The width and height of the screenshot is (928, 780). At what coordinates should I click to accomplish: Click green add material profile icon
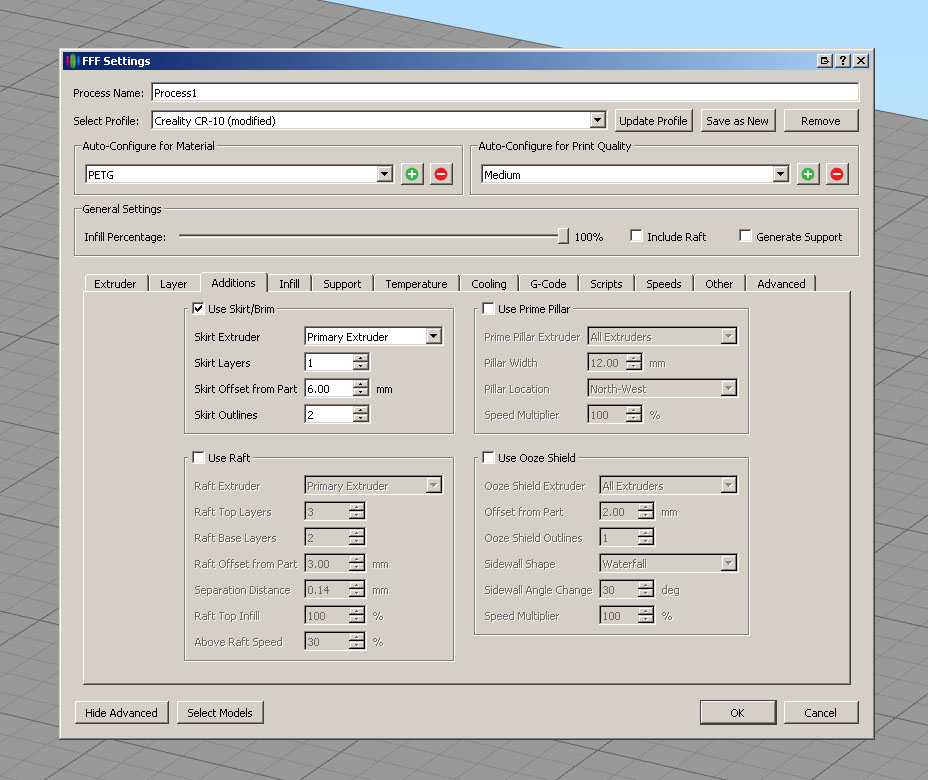412,174
